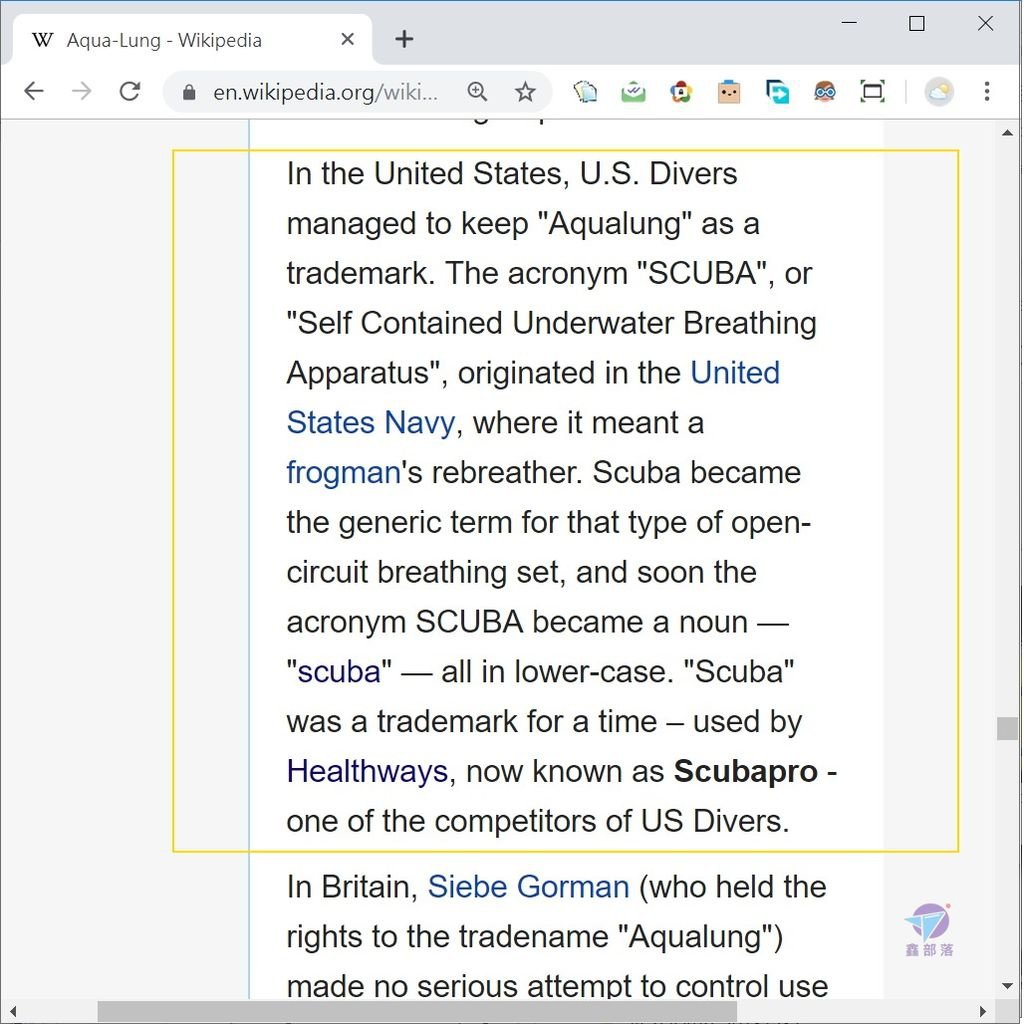
Task: Open the browser profile avatar
Action: point(938,91)
